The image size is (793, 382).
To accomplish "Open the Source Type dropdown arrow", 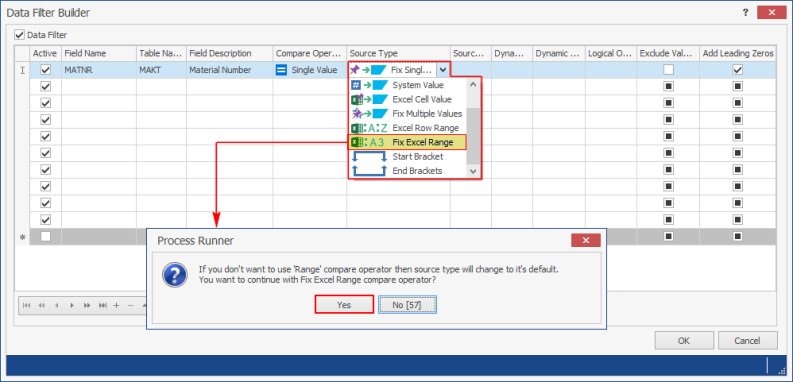I will [x=443, y=70].
